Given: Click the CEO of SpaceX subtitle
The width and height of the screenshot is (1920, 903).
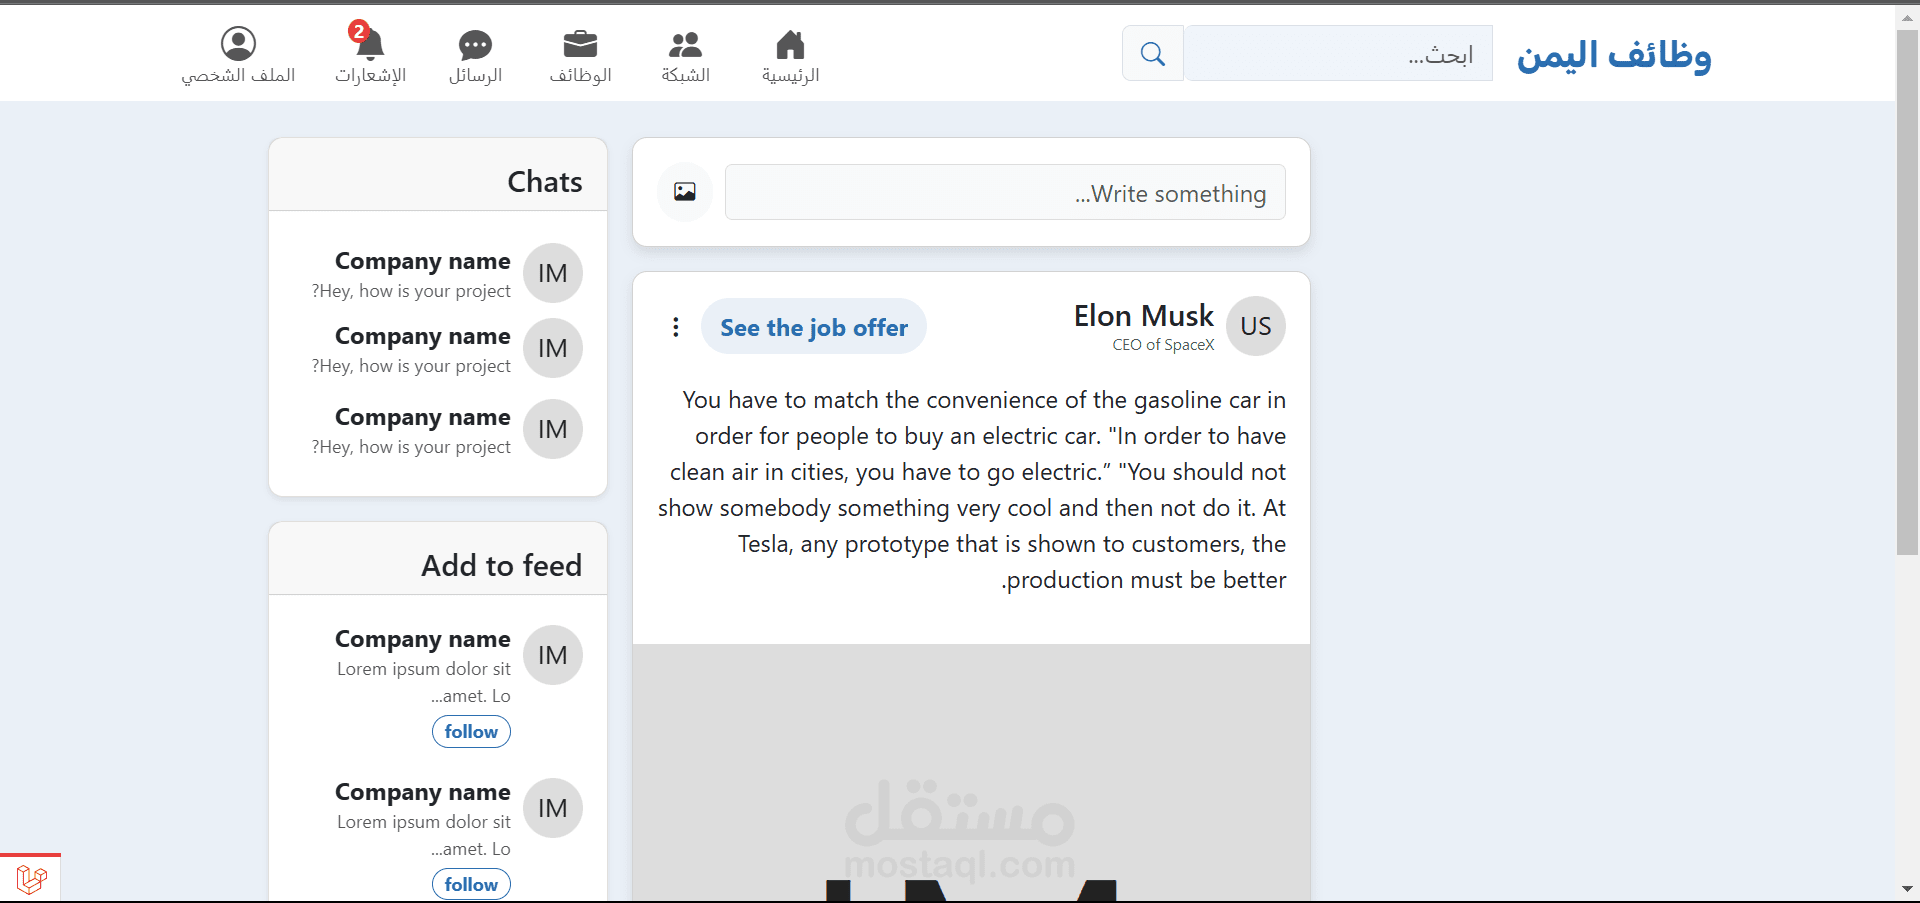Looking at the screenshot, I should [x=1163, y=345].
